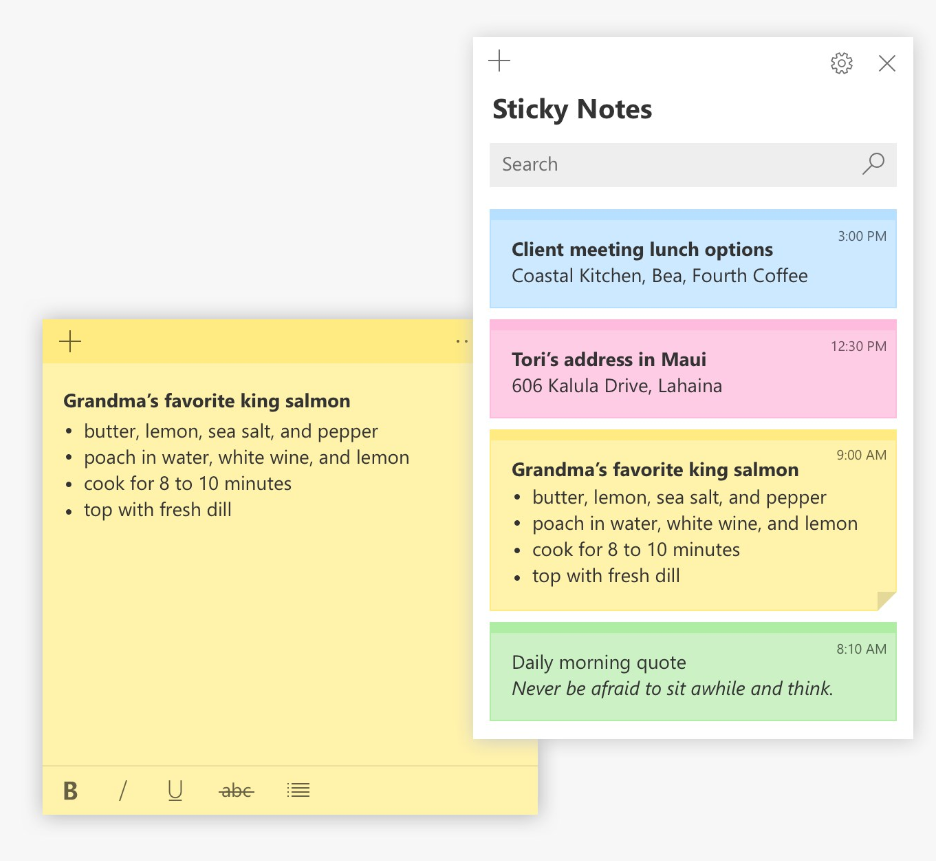This screenshot has height=861, width=936.
Task: Click 'top with fresh dill' in list card
Action: coord(606,576)
